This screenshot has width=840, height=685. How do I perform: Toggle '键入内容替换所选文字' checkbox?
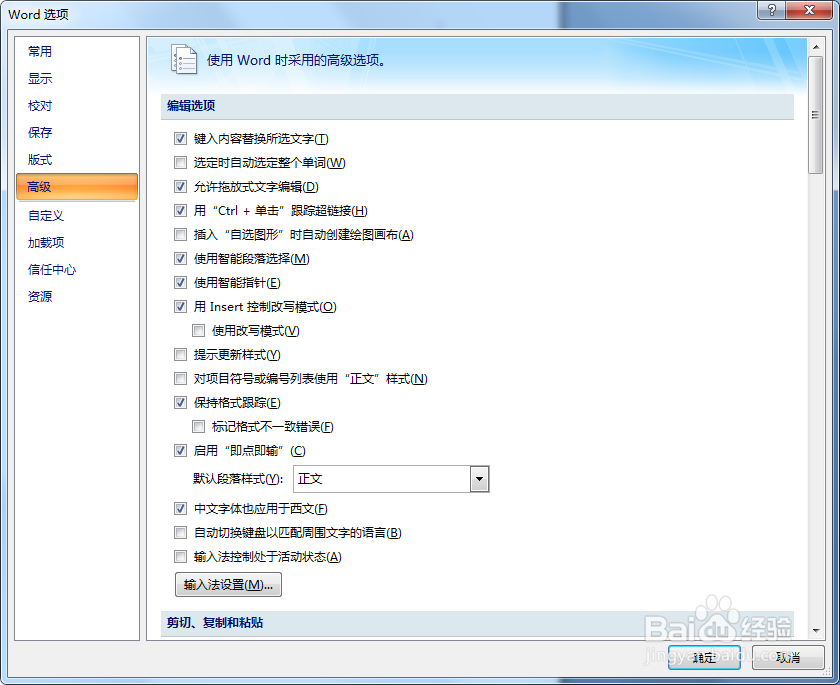(181, 139)
